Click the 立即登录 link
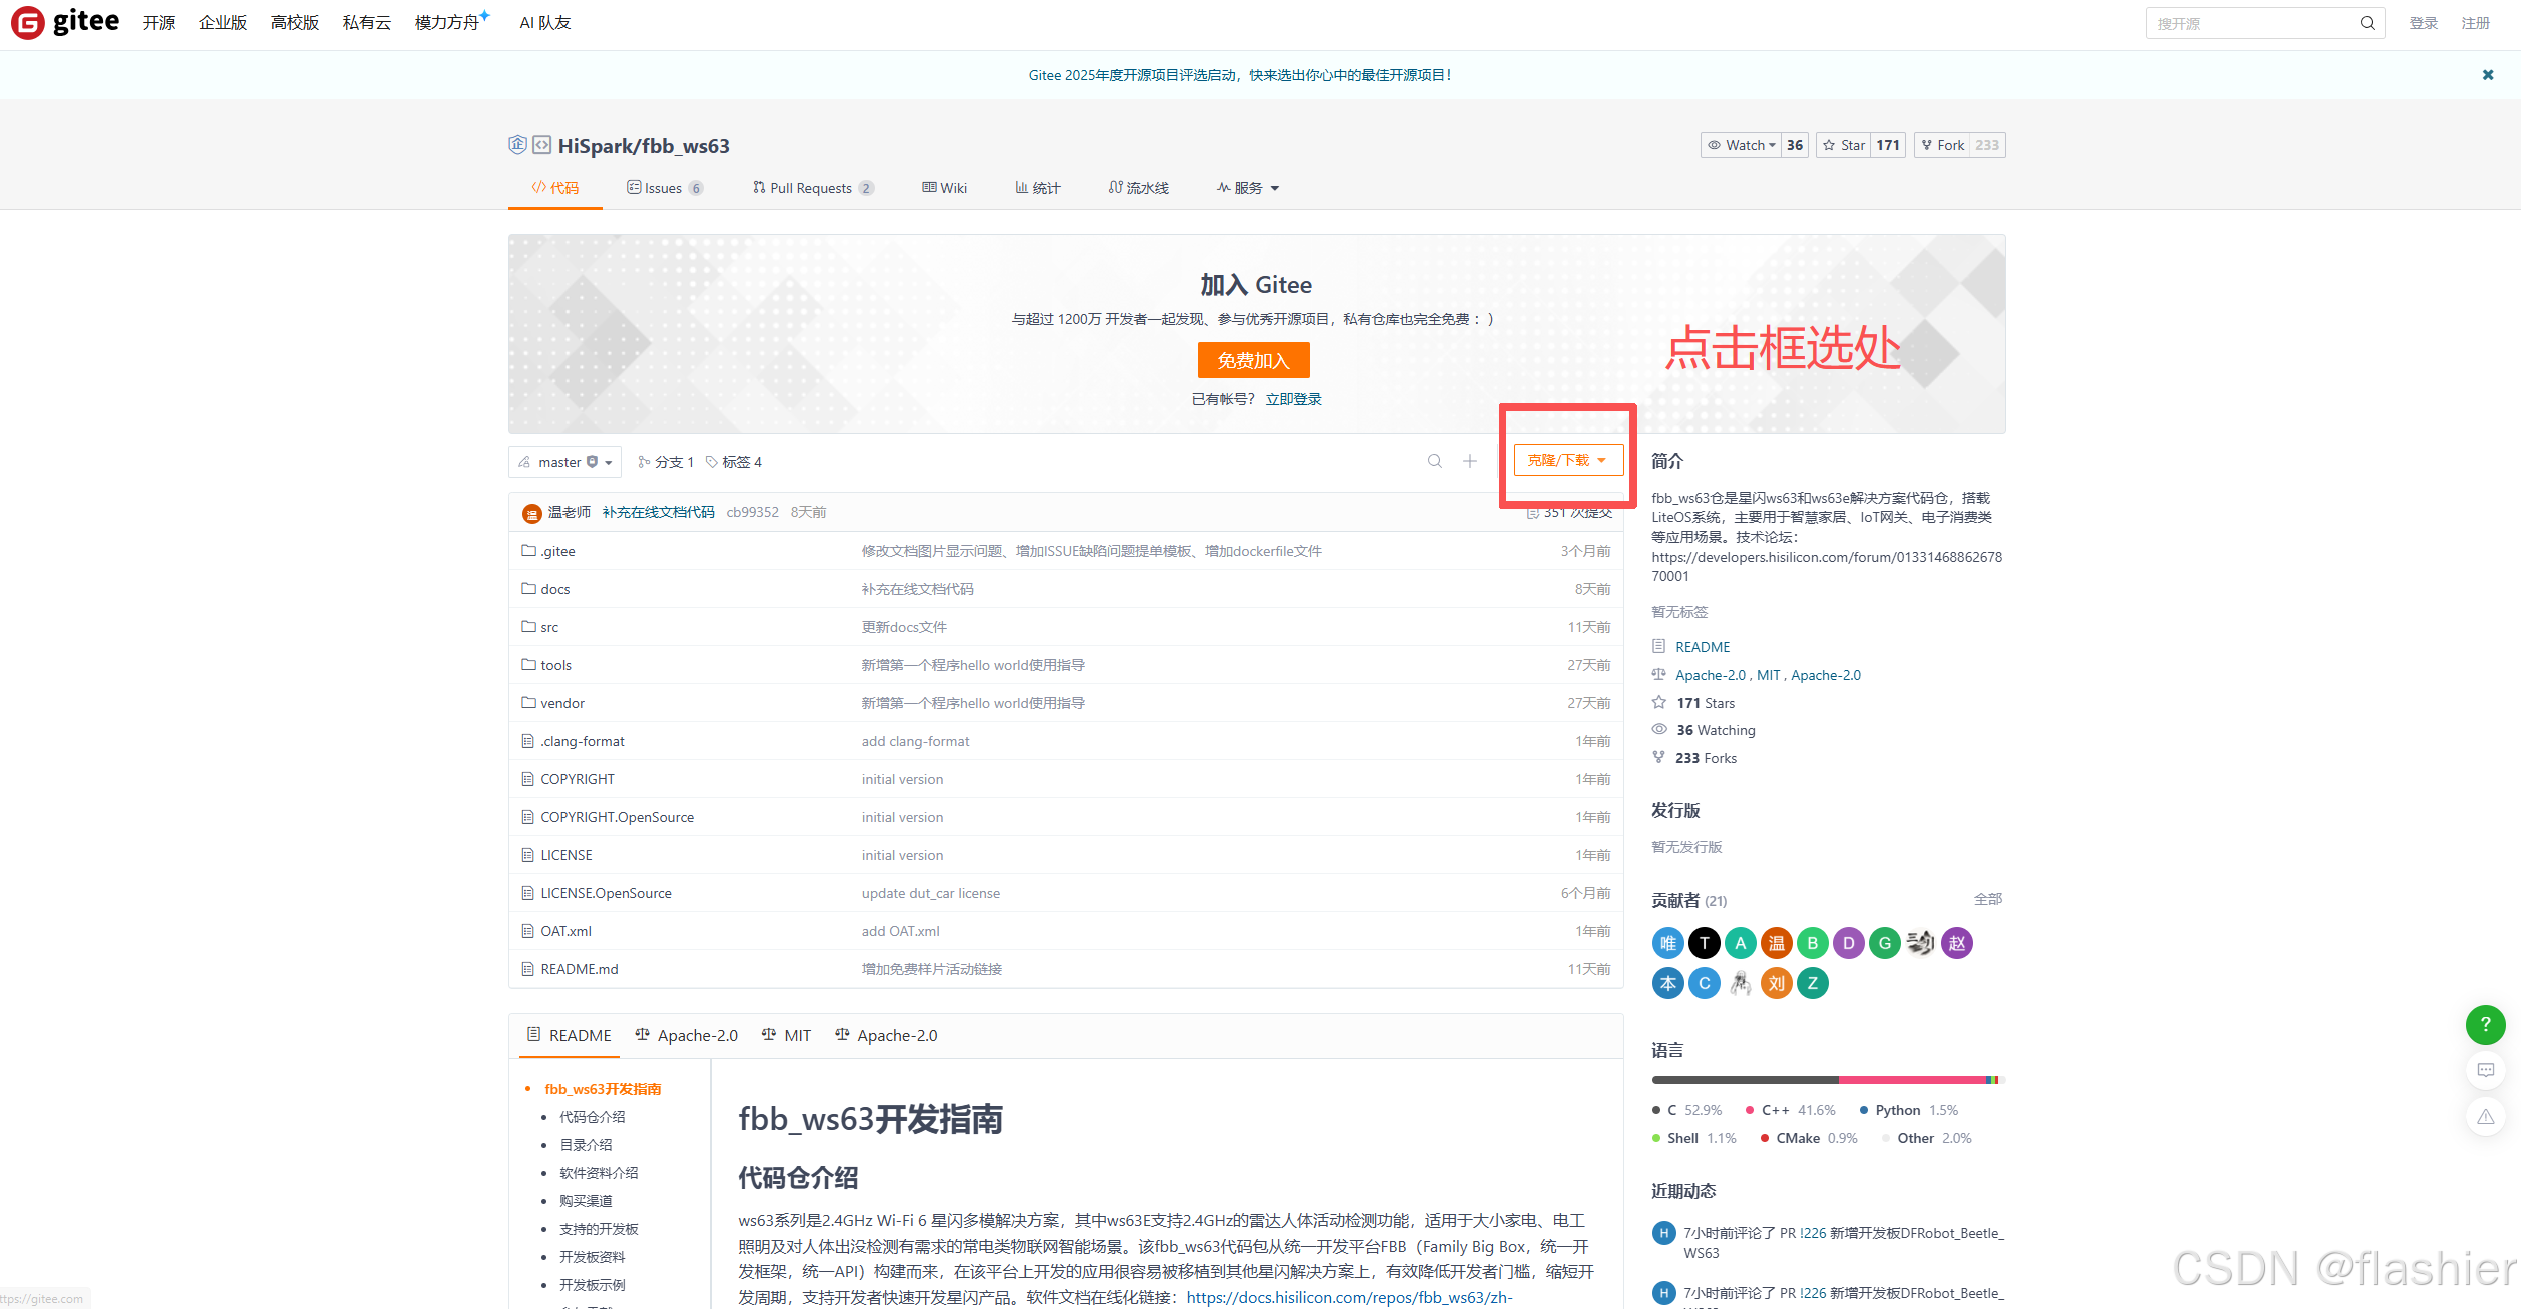This screenshot has width=2521, height=1309. (x=1293, y=399)
